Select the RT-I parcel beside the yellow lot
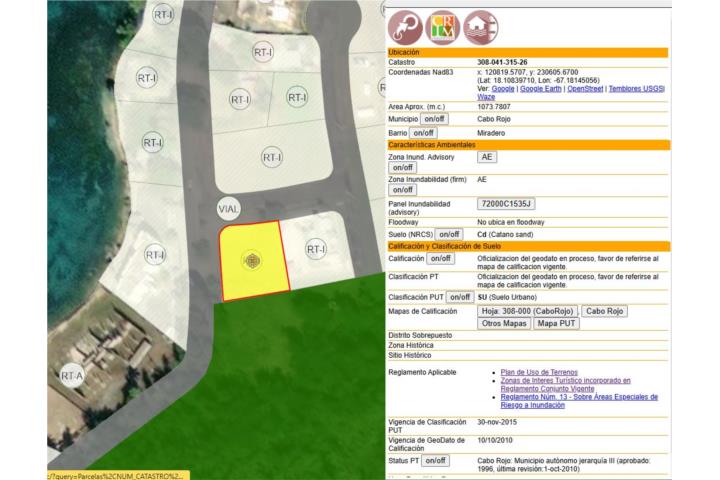 point(316,249)
